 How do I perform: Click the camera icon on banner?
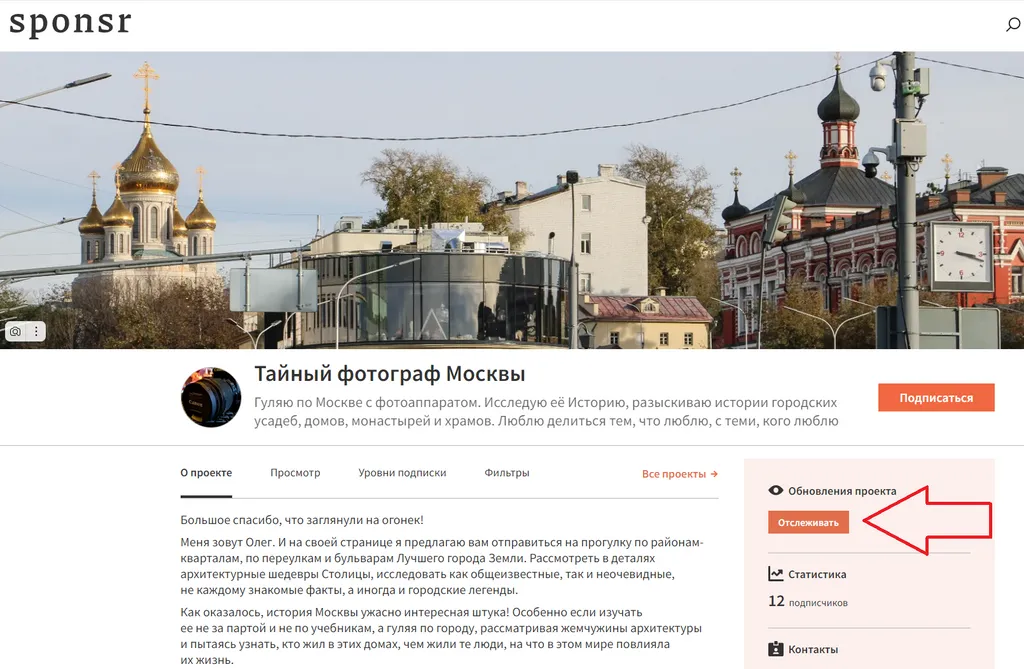16,331
